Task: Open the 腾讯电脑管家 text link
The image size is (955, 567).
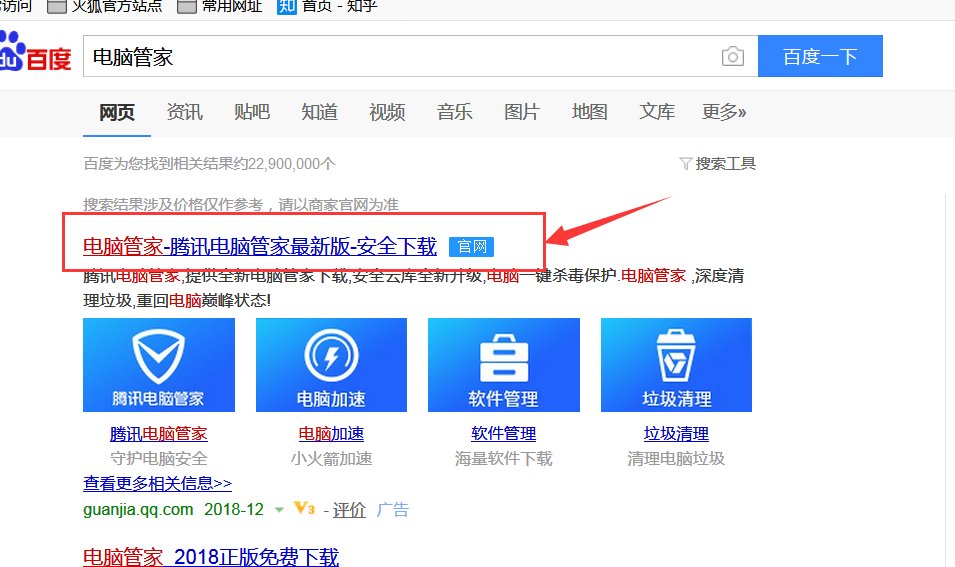Action: point(159,434)
